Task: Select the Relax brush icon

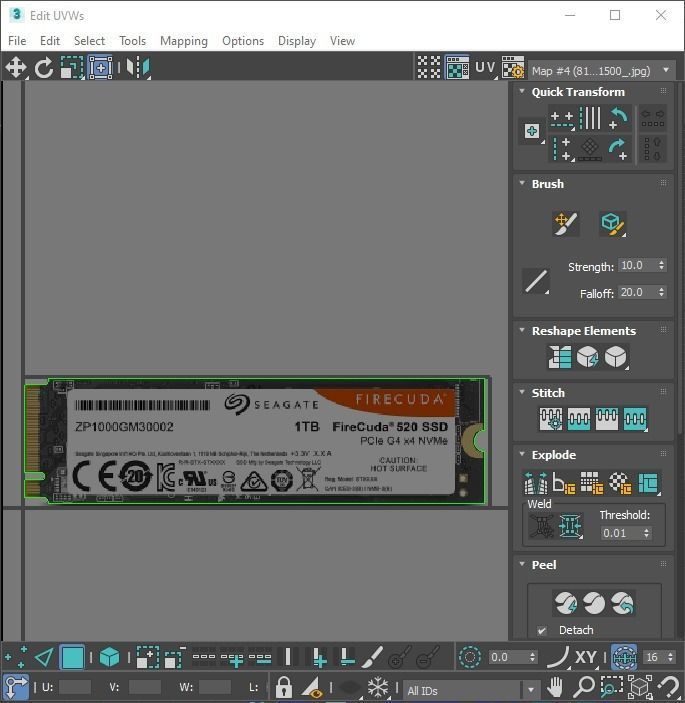Action: (x=612, y=224)
